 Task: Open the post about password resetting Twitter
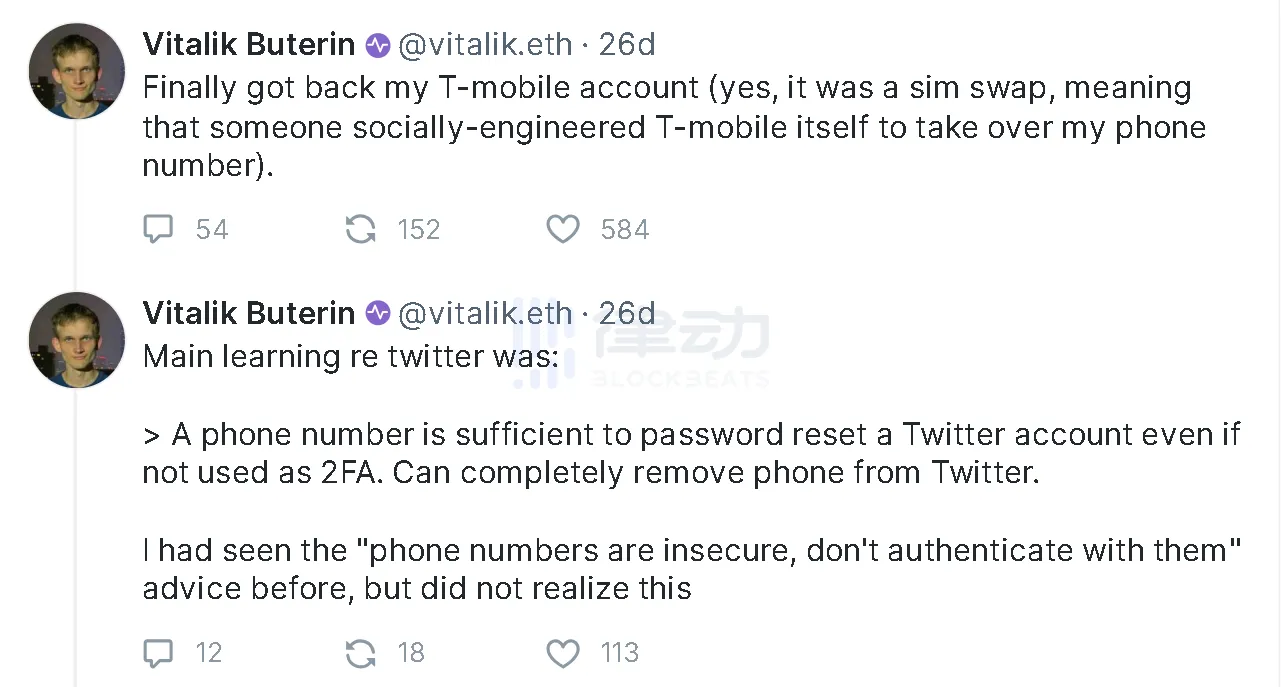690,453
